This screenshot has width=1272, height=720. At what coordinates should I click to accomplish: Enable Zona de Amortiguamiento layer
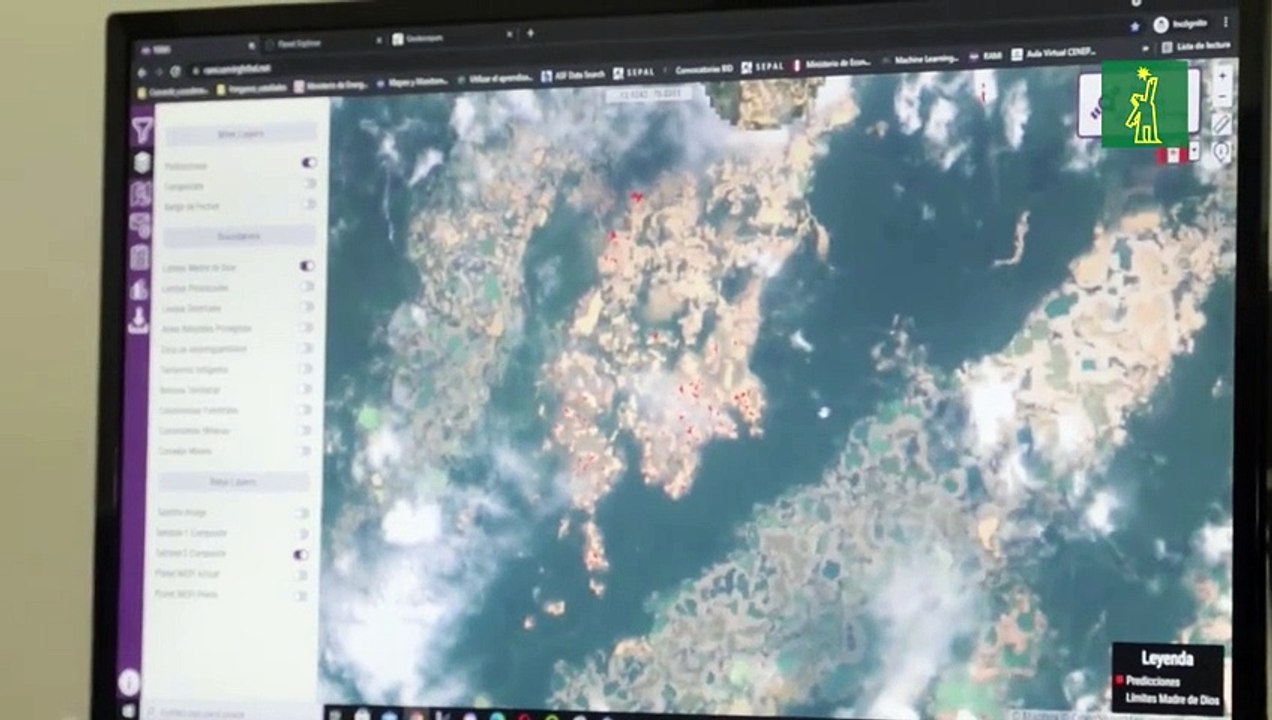pyautogui.click(x=306, y=348)
